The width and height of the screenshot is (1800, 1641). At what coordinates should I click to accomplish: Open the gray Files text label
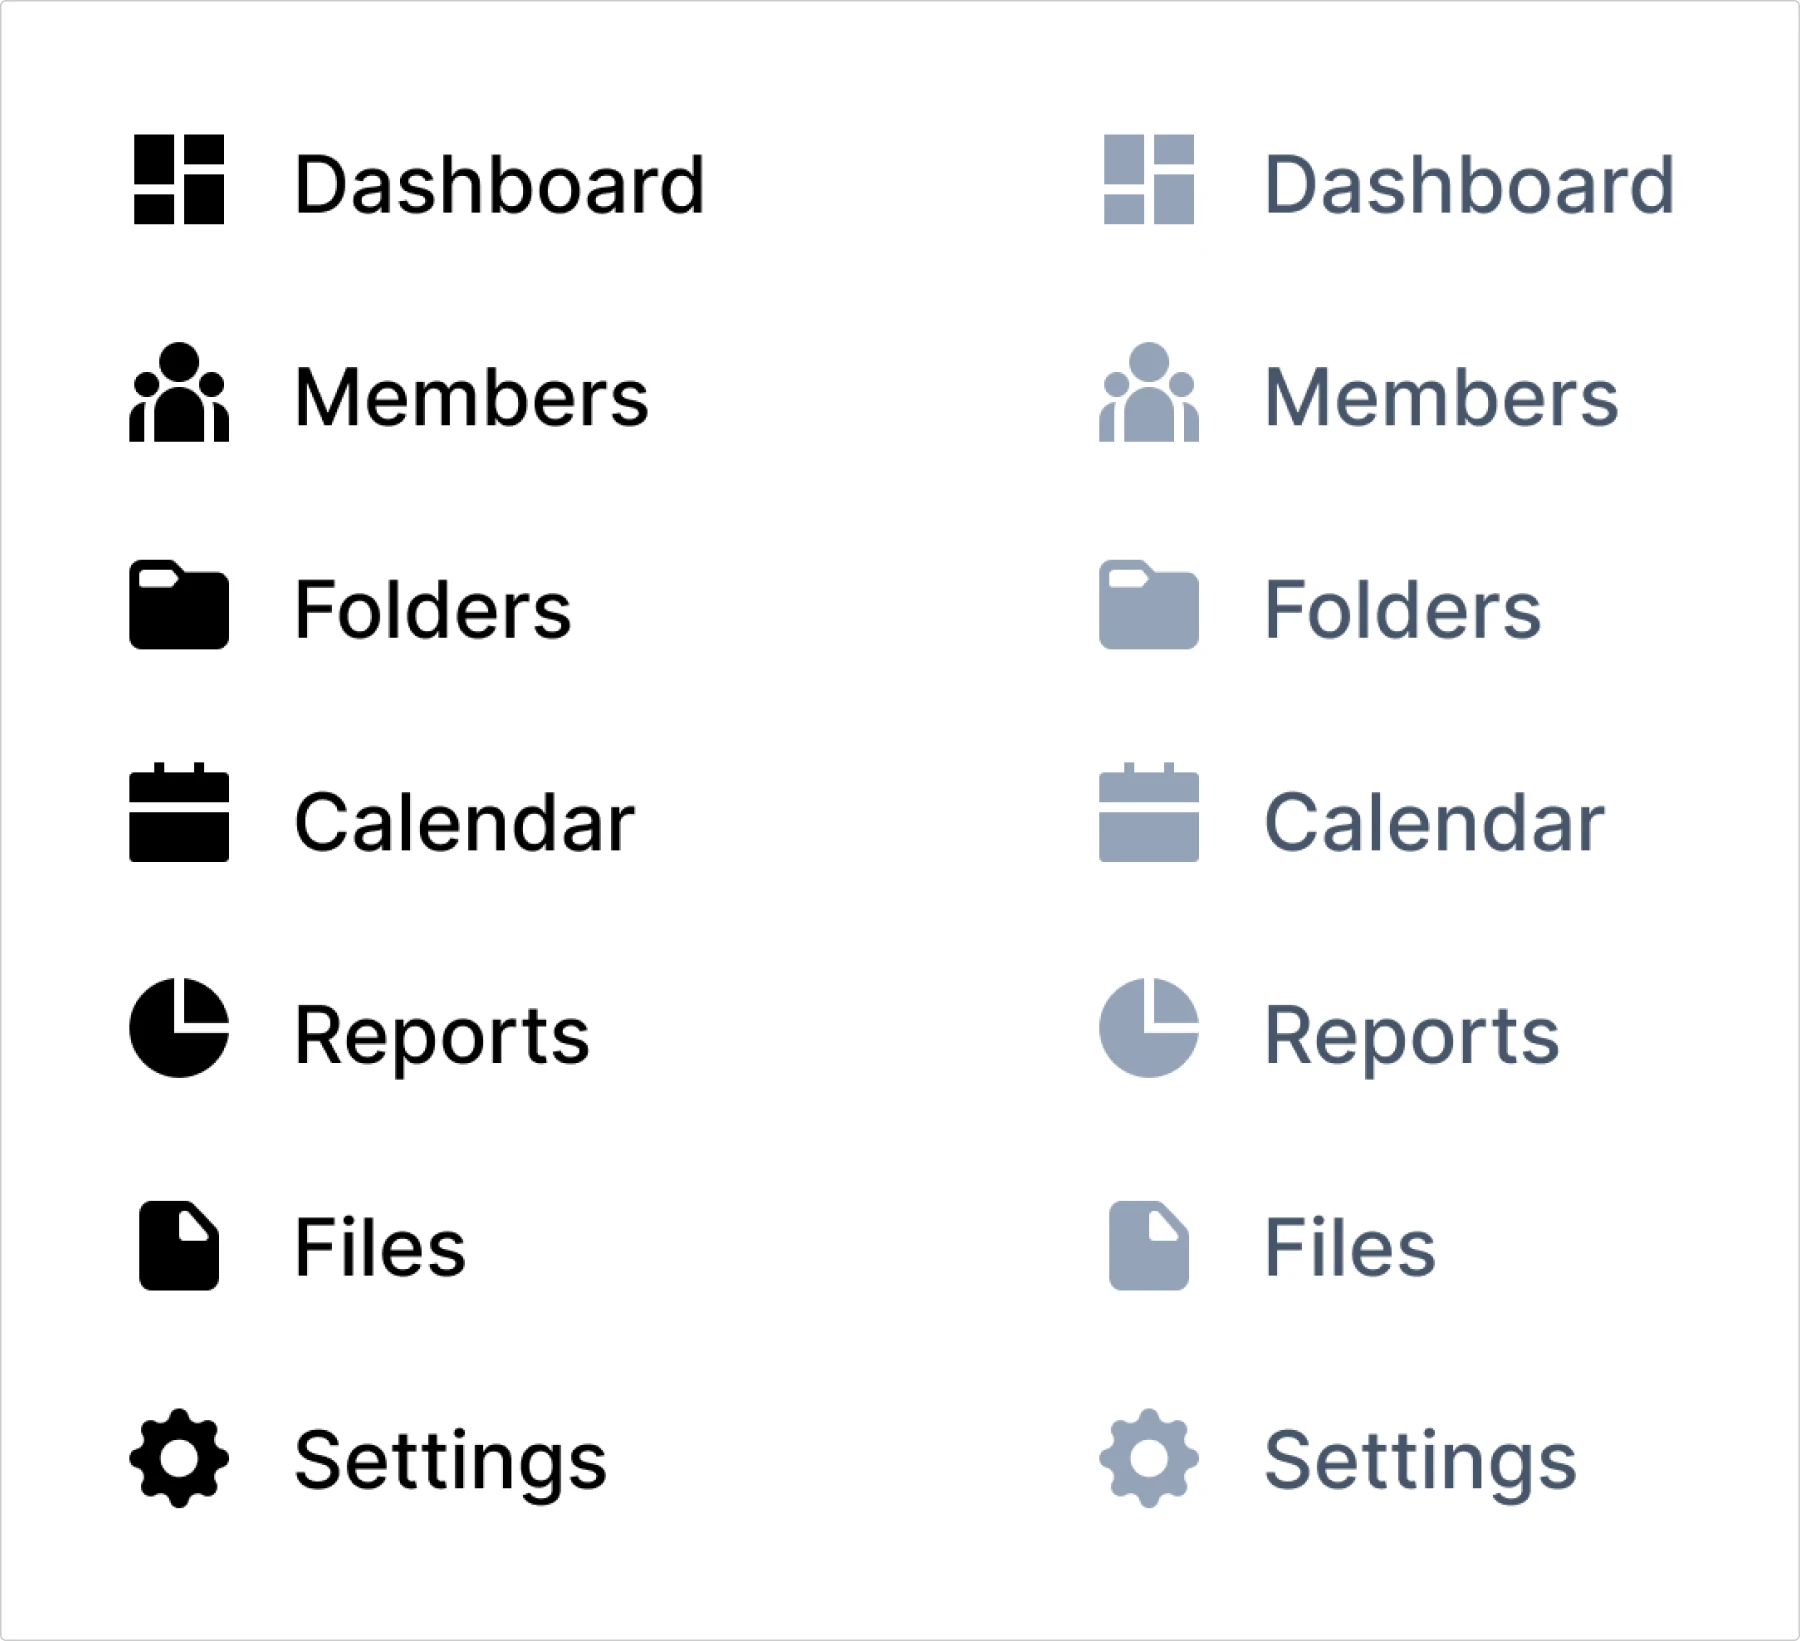click(1350, 1248)
